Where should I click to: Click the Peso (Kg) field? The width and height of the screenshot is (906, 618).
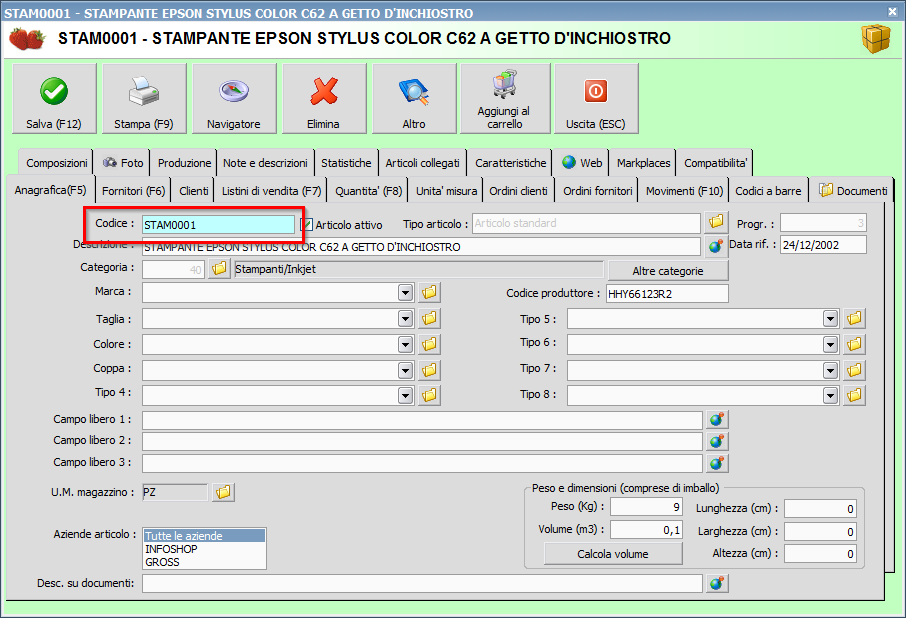(646, 507)
